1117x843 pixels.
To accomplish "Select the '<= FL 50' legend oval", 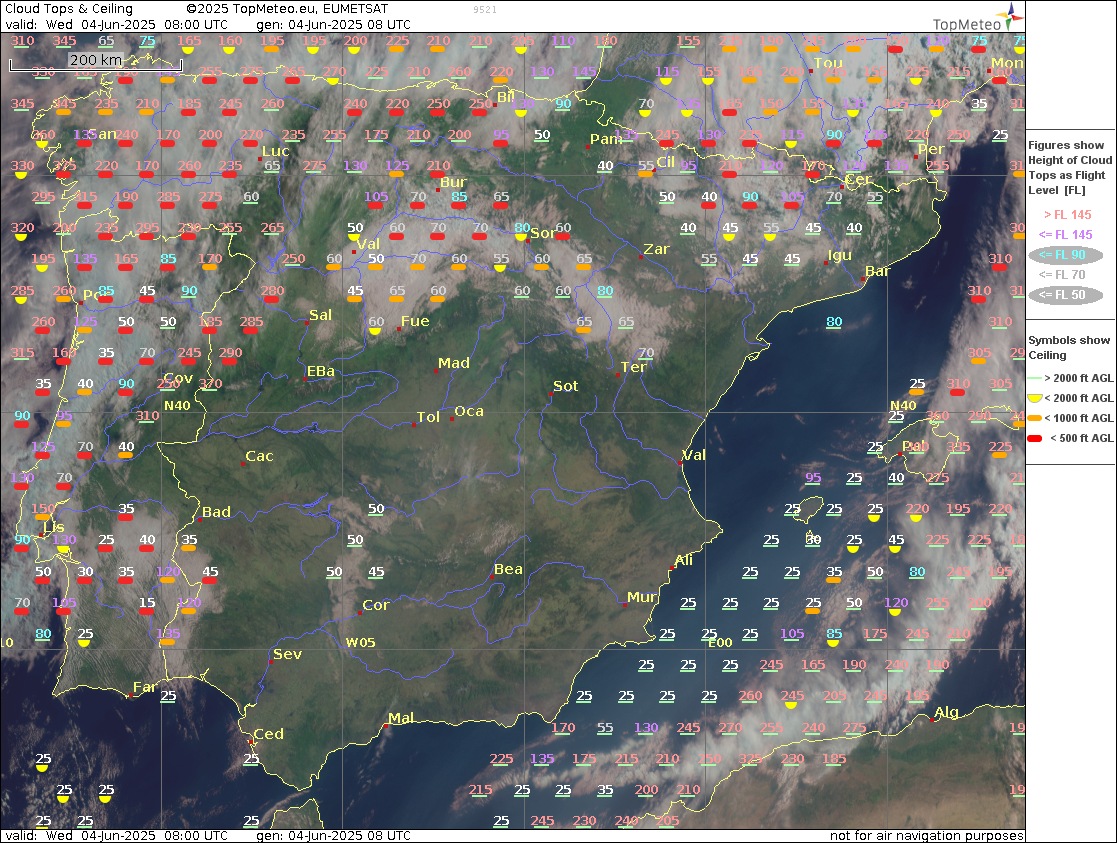I will coord(1065,294).
